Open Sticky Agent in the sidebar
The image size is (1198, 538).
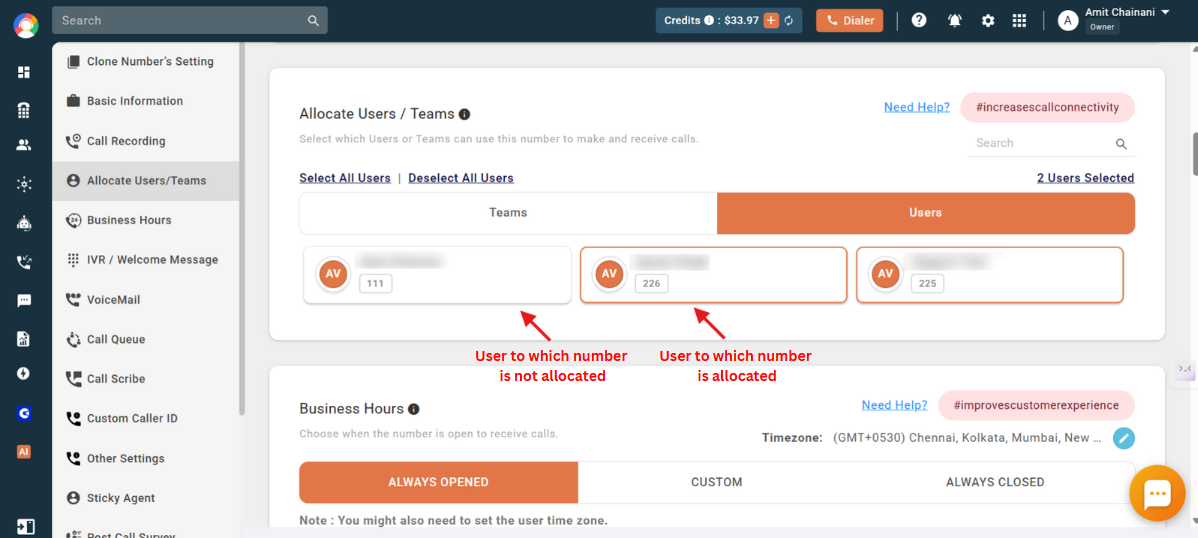coord(146,498)
